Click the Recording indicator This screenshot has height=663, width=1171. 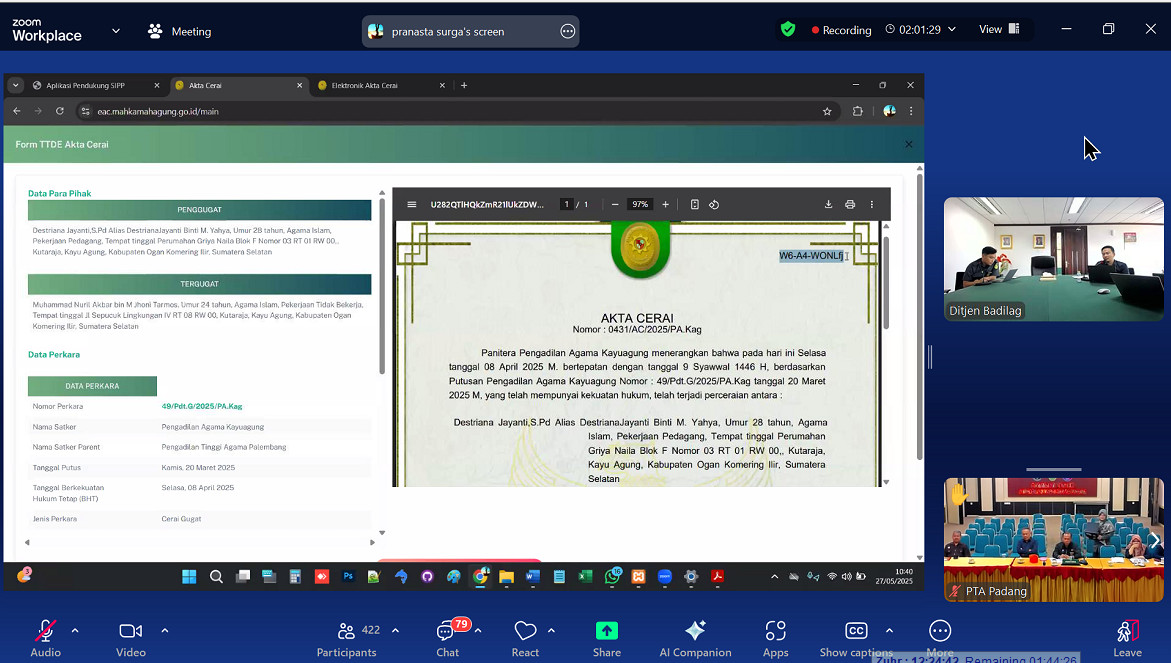coord(841,30)
